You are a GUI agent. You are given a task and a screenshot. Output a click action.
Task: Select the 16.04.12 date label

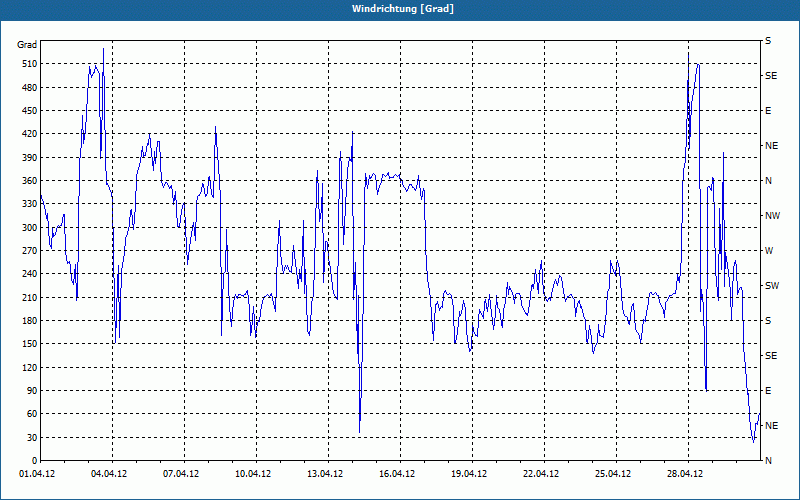(397, 474)
